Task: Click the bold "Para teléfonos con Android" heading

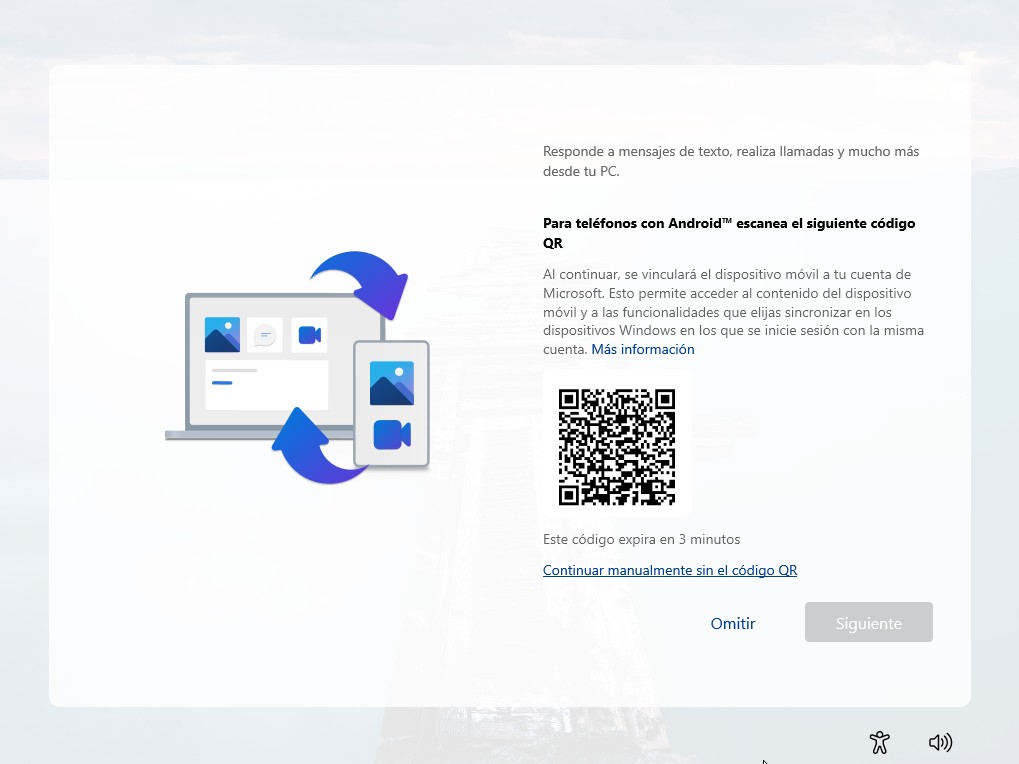Action: tap(729, 233)
